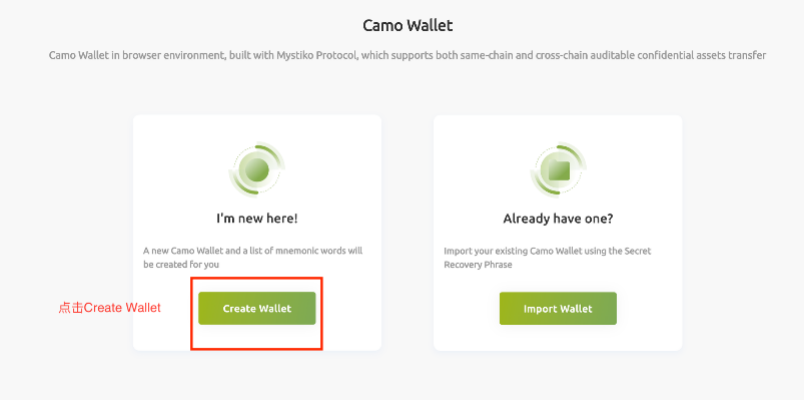Click the red "点击Create Wallet" annotation

pyautogui.click(x=109, y=308)
